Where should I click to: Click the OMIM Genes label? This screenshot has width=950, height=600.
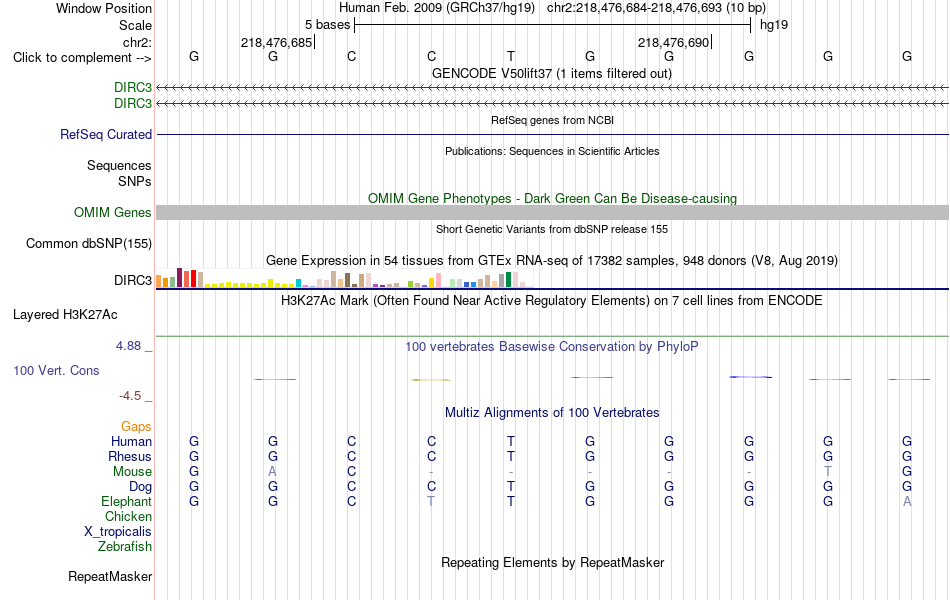(x=112, y=212)
